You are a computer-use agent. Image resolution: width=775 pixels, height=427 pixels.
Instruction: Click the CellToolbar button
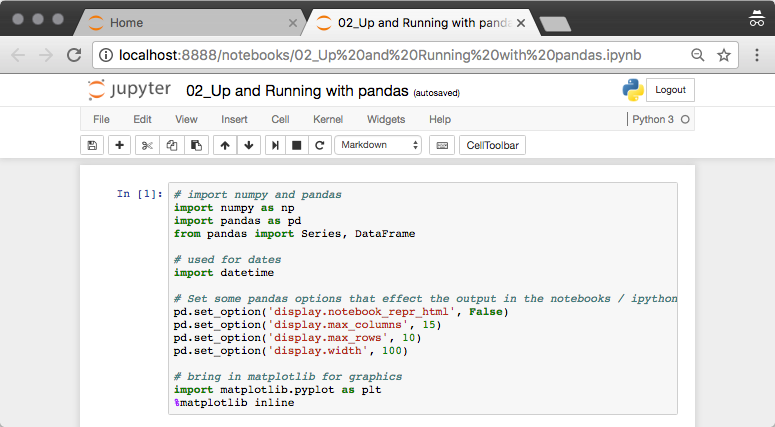494,145
